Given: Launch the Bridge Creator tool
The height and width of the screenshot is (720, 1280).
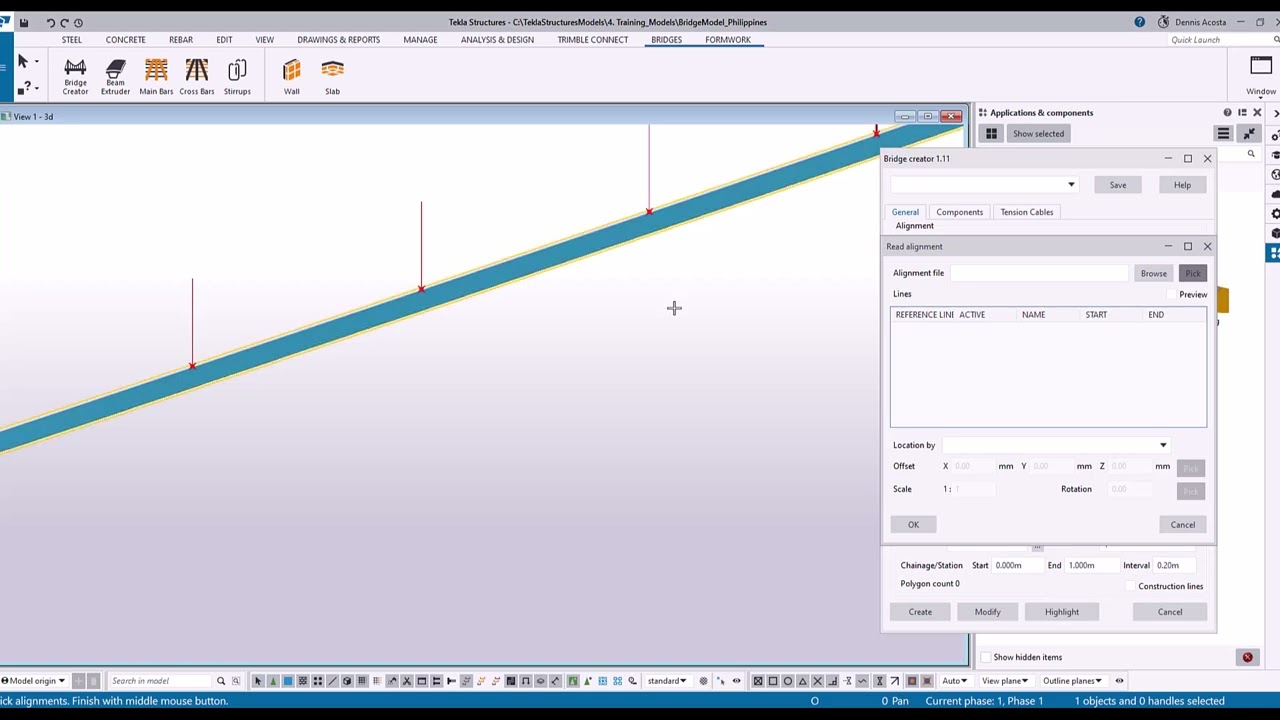Looking at the screenshot, I should [x=75, y=77].
